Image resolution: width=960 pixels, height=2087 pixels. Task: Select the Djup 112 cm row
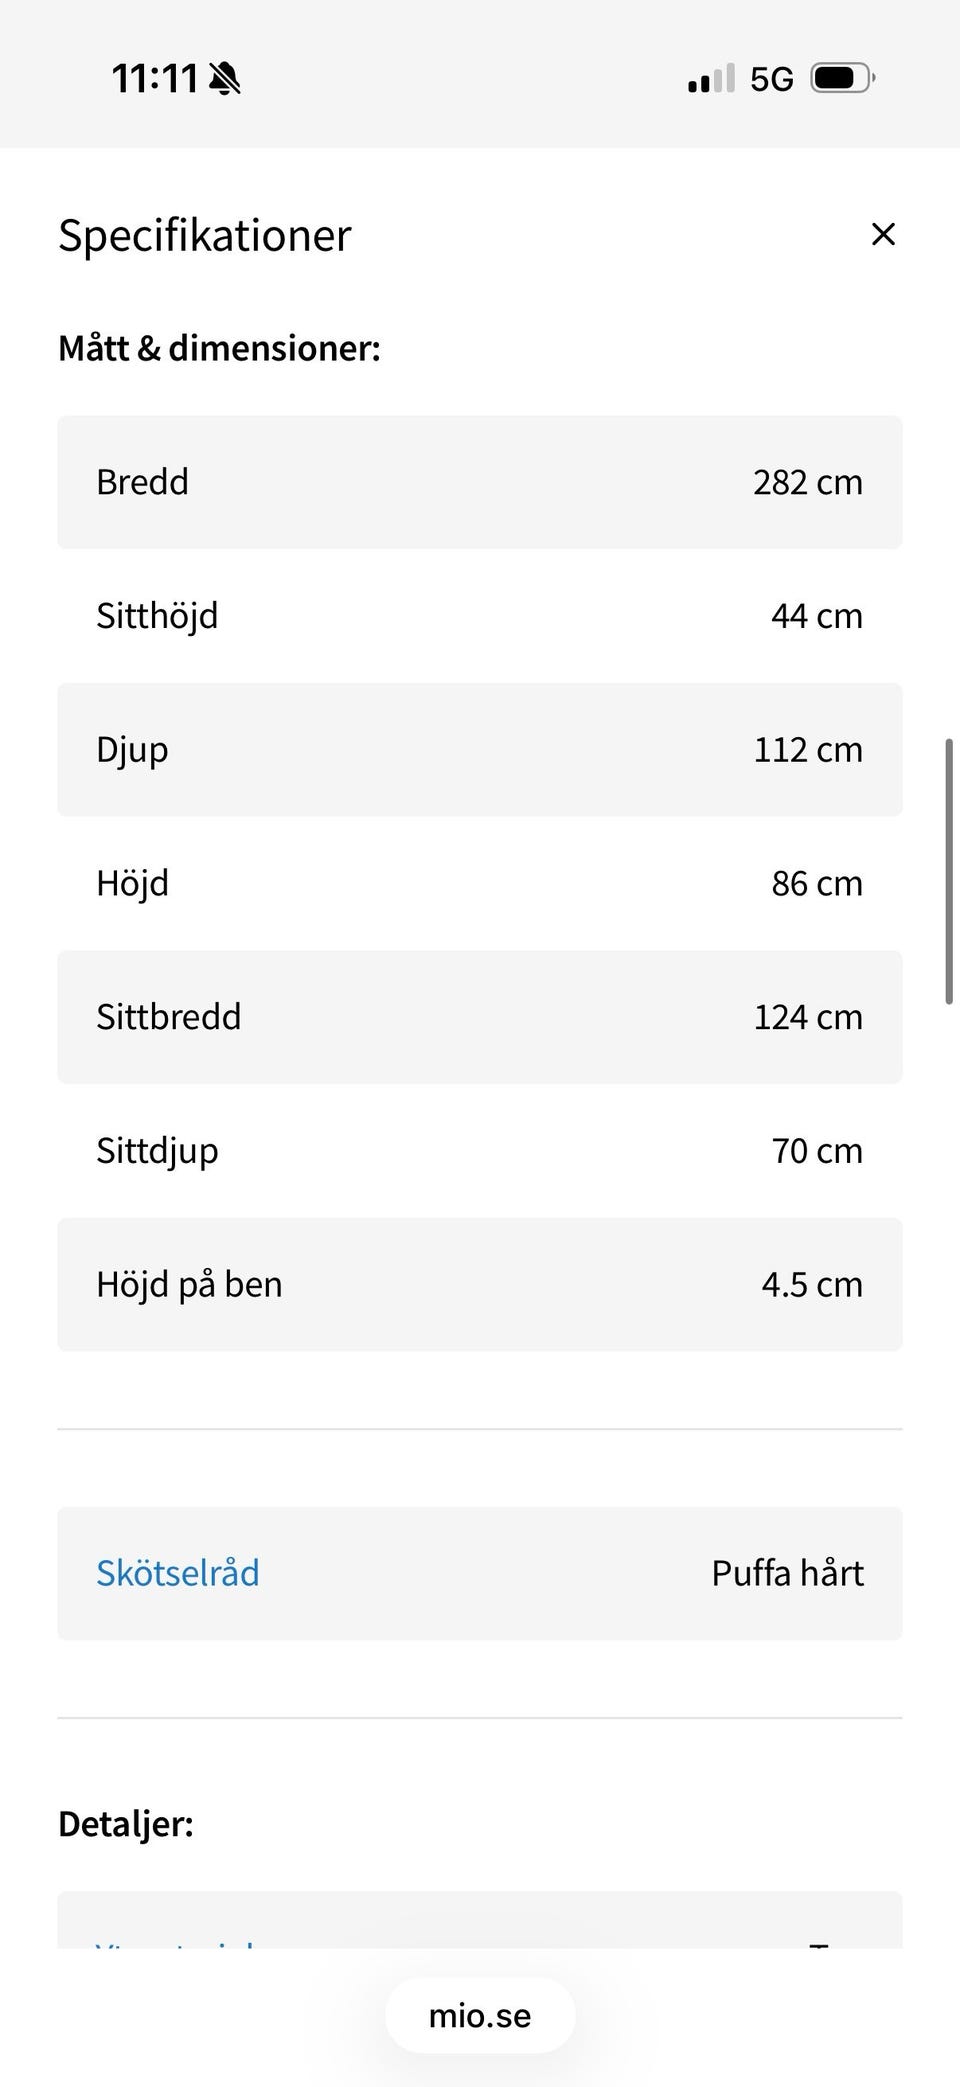(x=480, y=750)
